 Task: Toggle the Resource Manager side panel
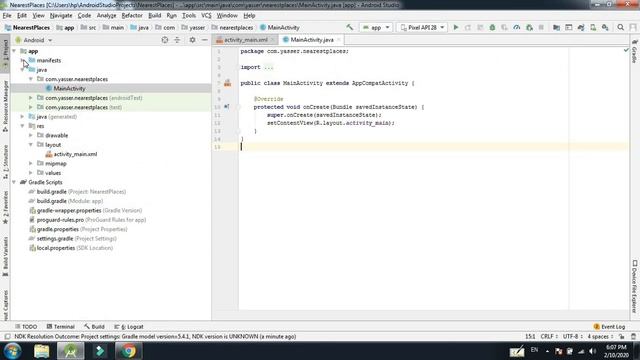tap(5, 106)
